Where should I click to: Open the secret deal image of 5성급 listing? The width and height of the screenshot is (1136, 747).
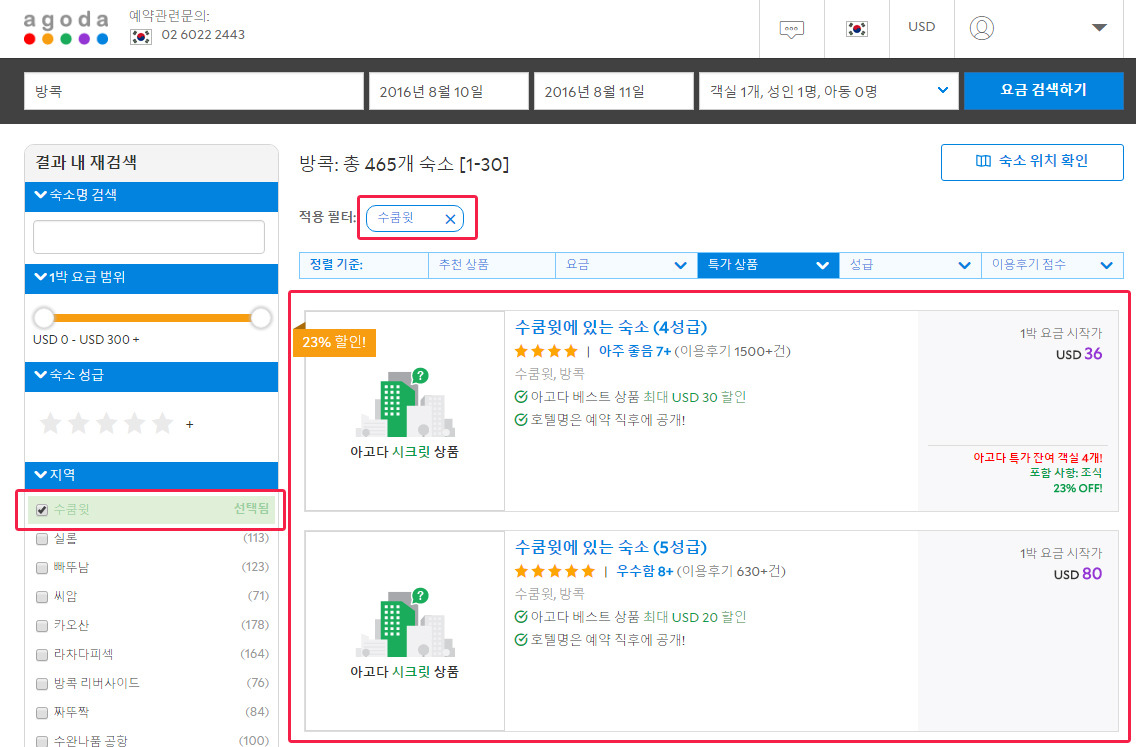[404, 630]
